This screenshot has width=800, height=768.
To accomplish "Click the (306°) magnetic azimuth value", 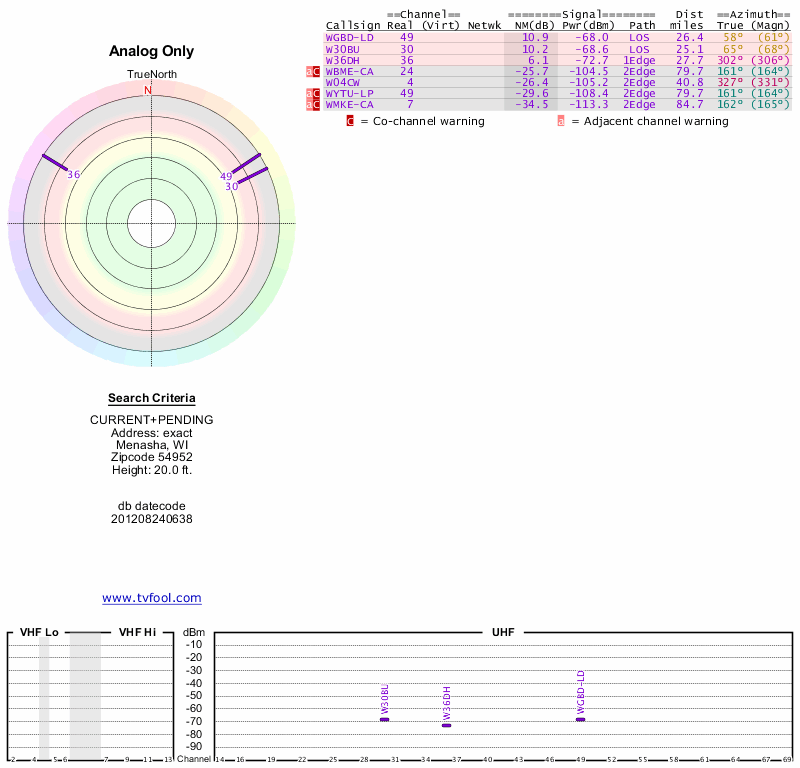I will [770, 61].
